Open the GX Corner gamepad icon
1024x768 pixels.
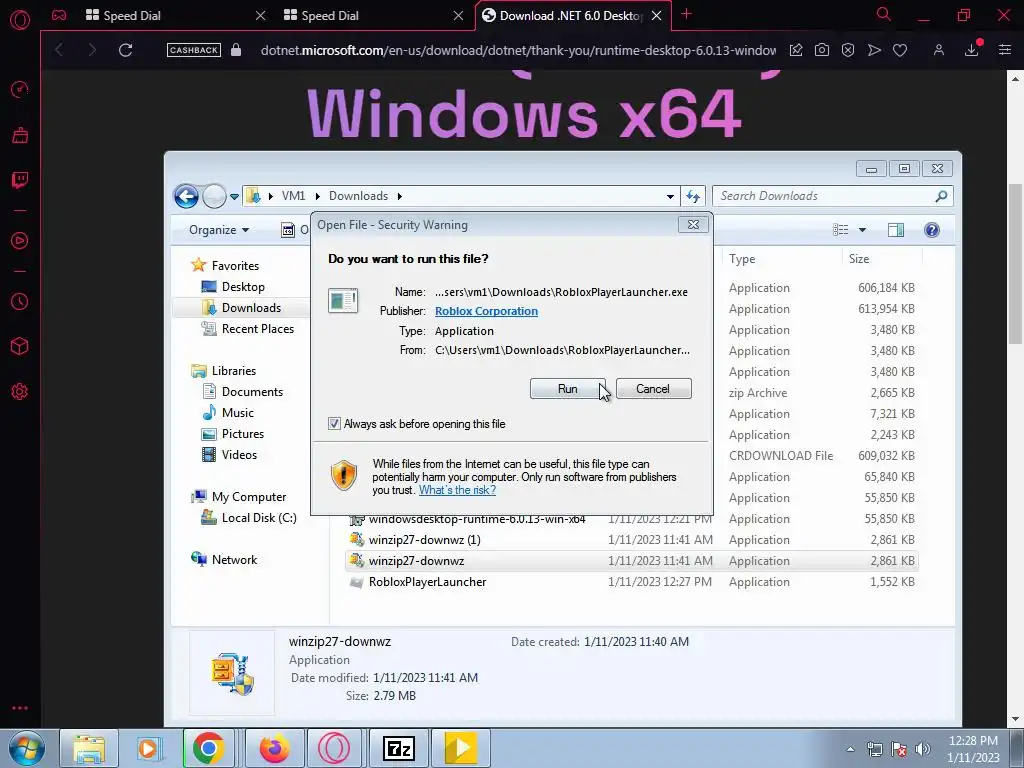(59, 15)
